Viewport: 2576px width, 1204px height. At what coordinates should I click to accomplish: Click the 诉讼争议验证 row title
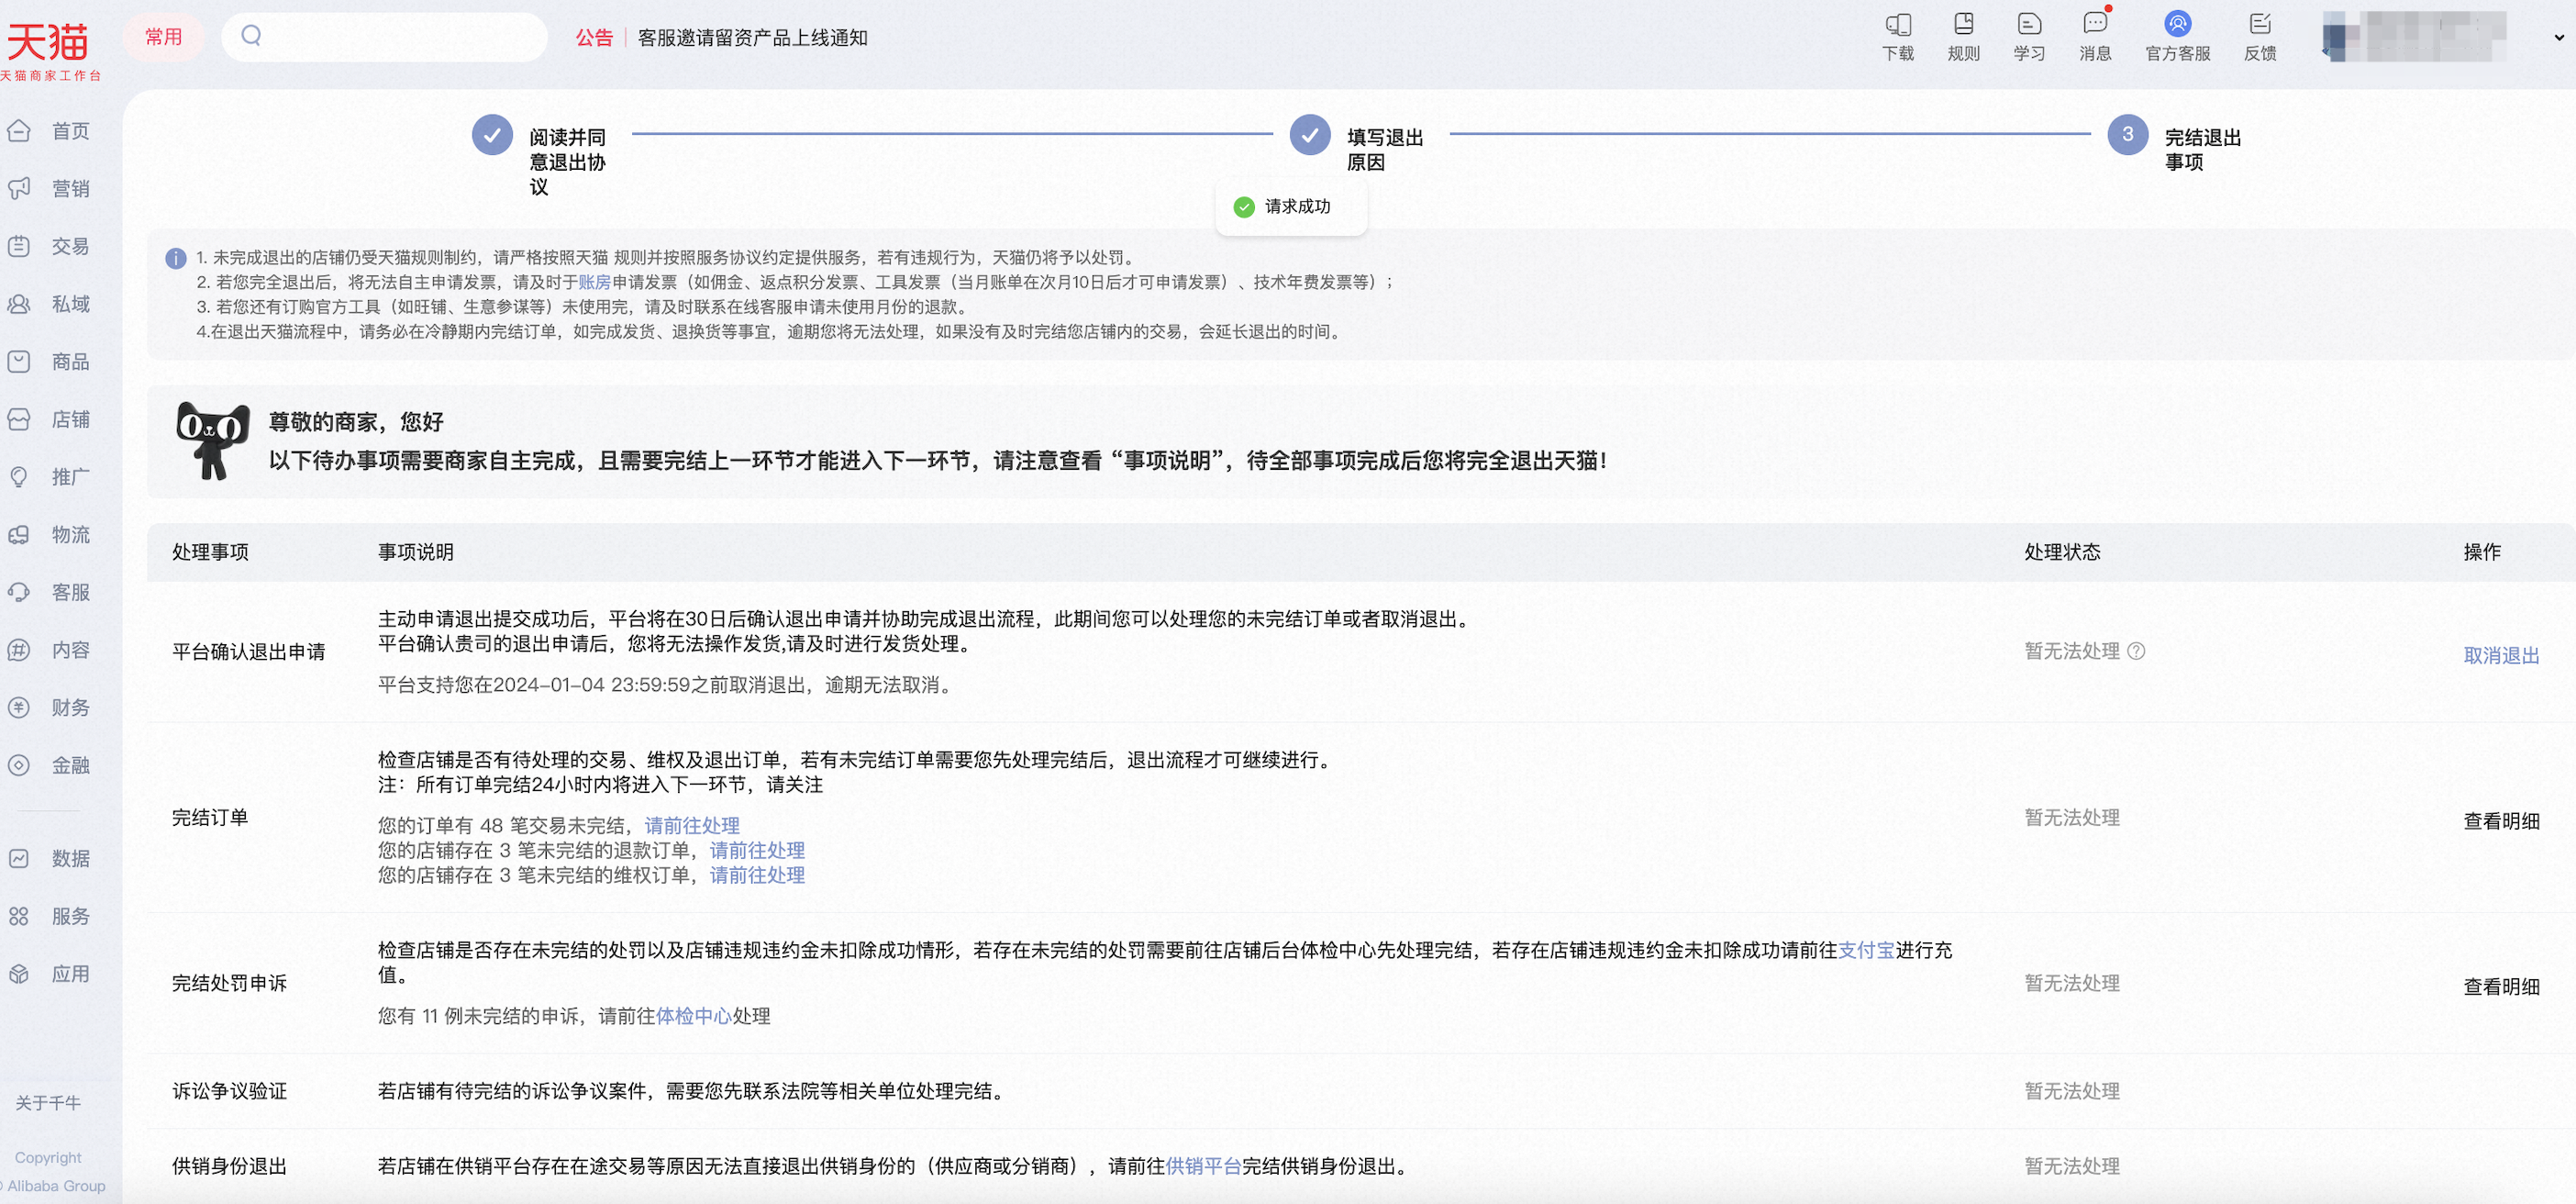(229, 1092)
